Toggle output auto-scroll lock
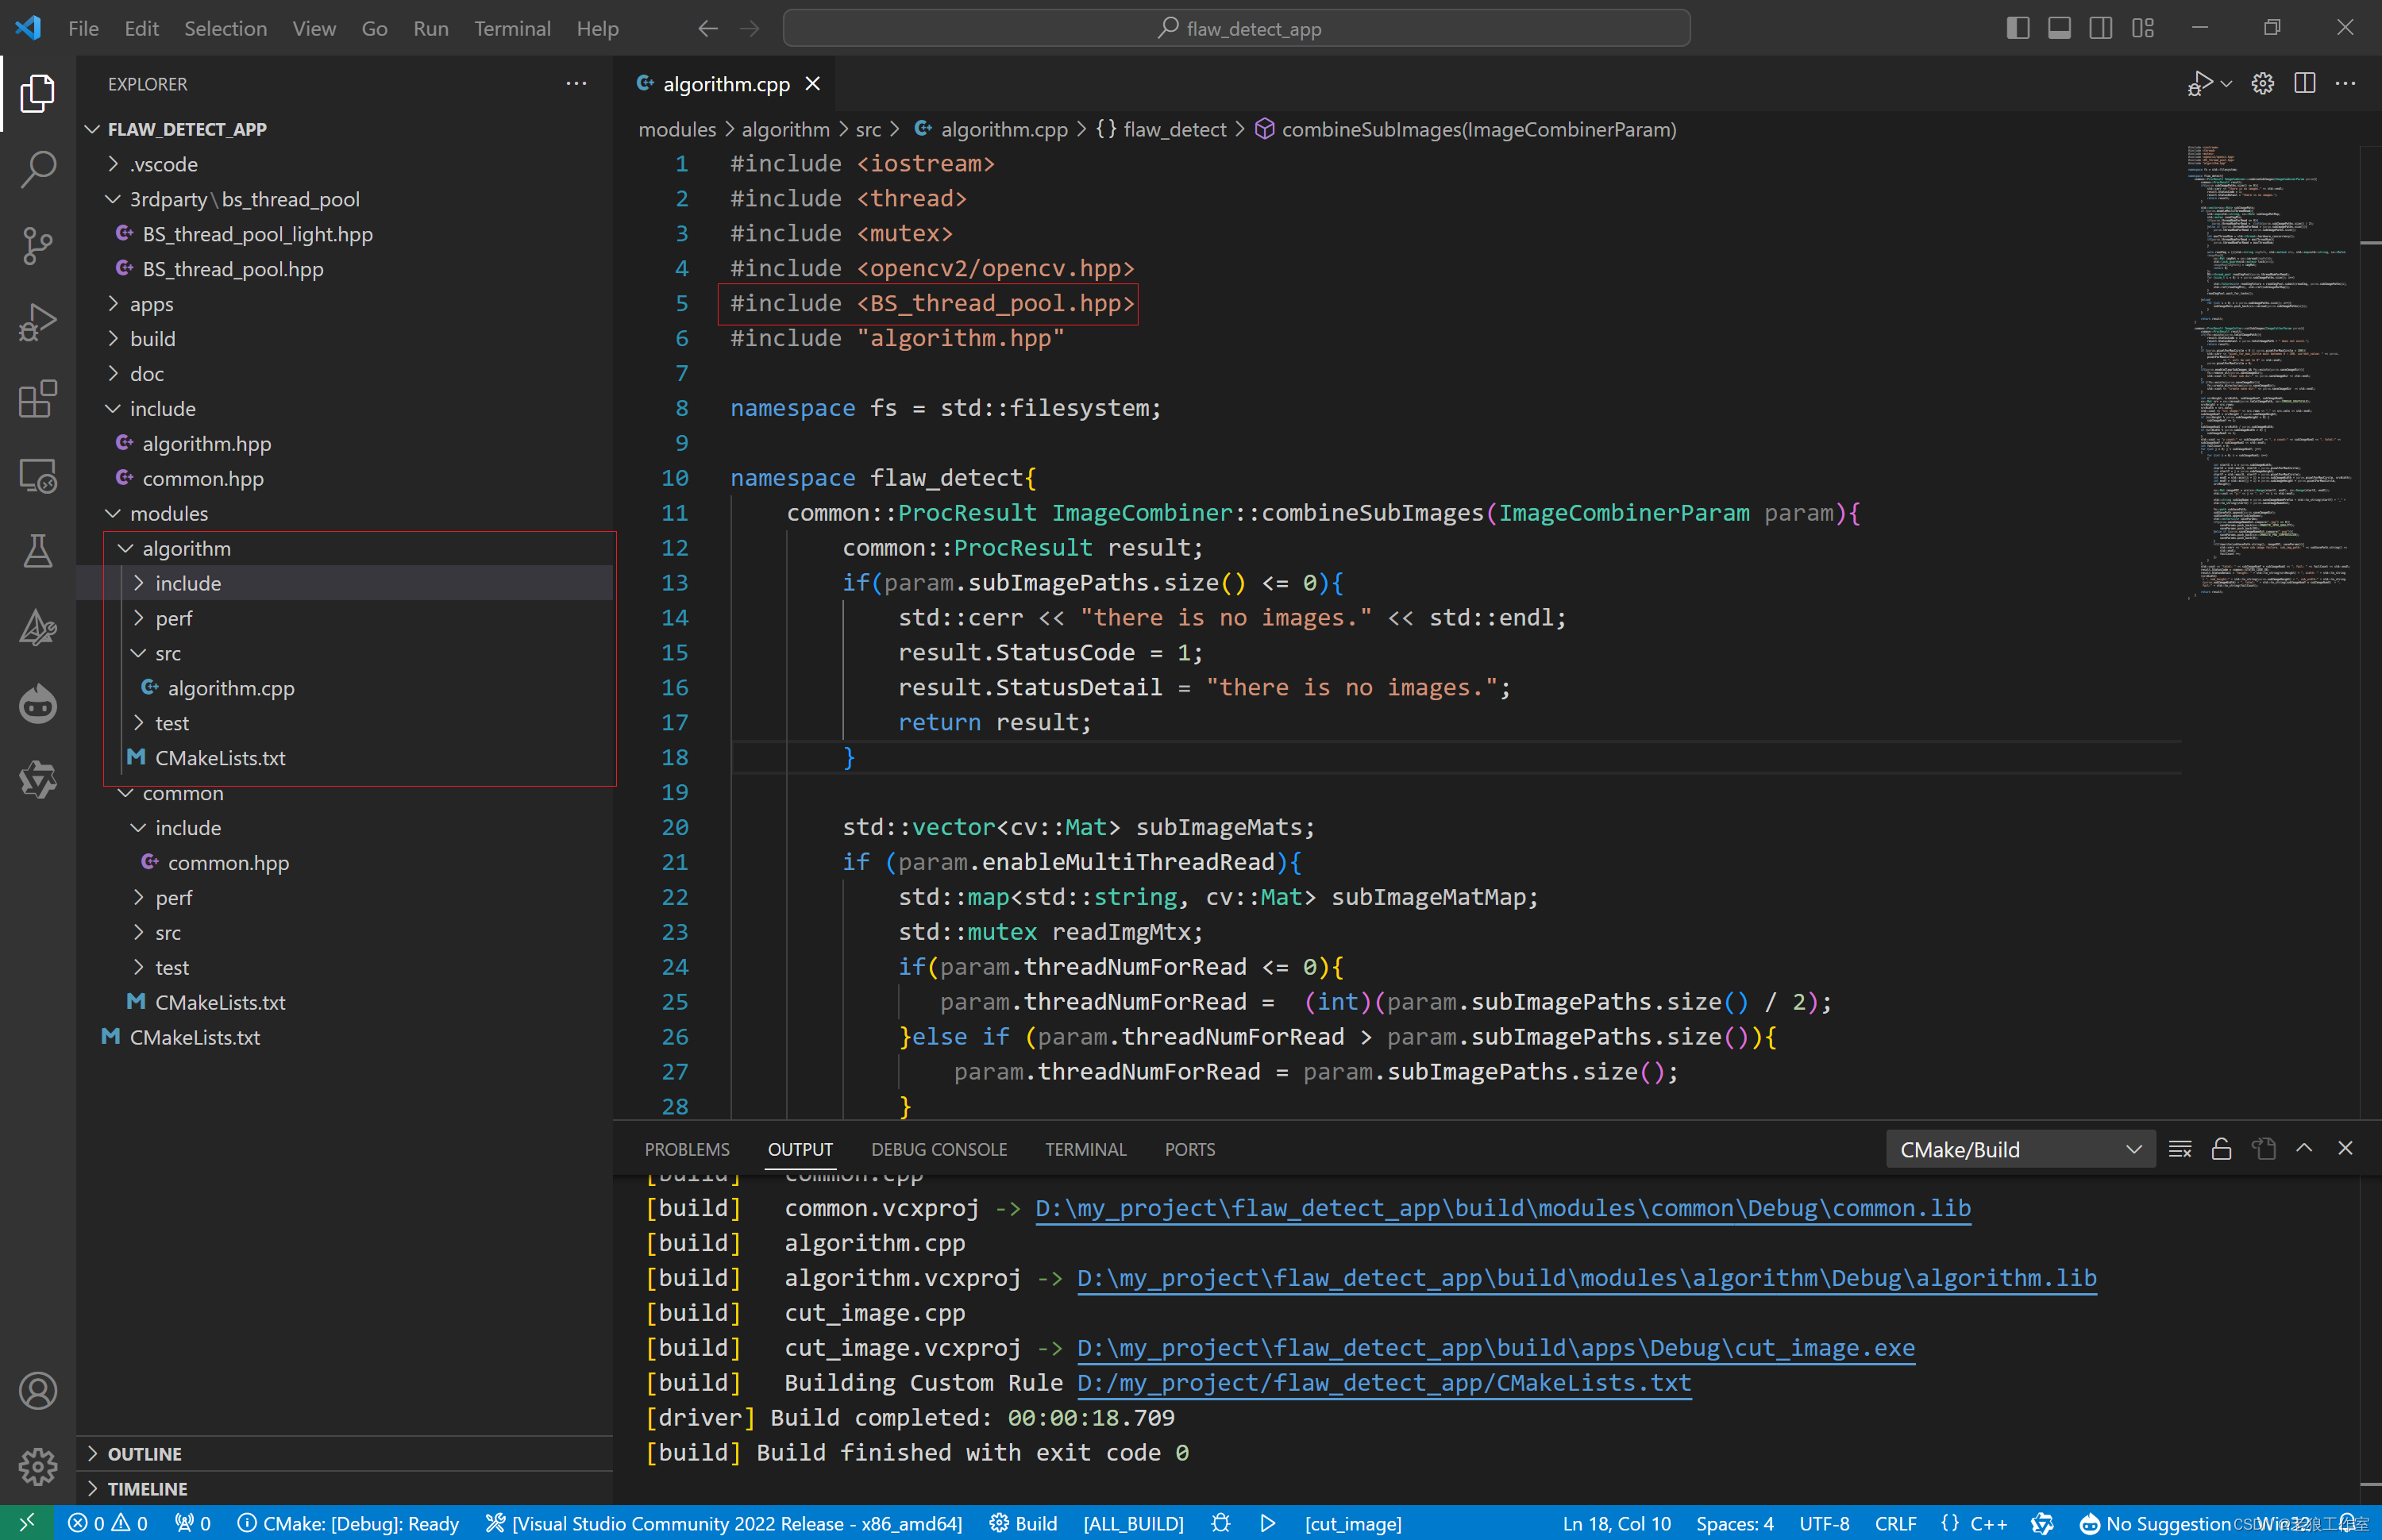The width and height of the screenshot is (2382, 1540). (2221, 1149)
